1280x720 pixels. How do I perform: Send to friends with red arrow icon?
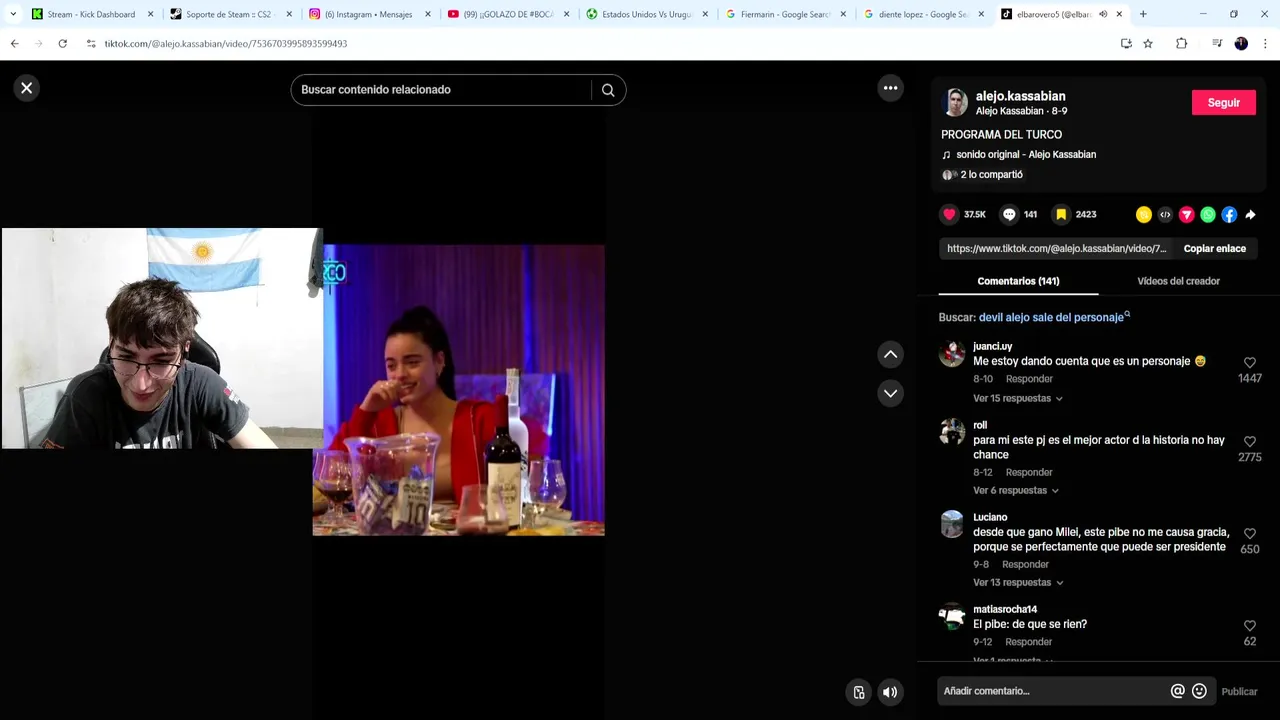point(1186,214)
